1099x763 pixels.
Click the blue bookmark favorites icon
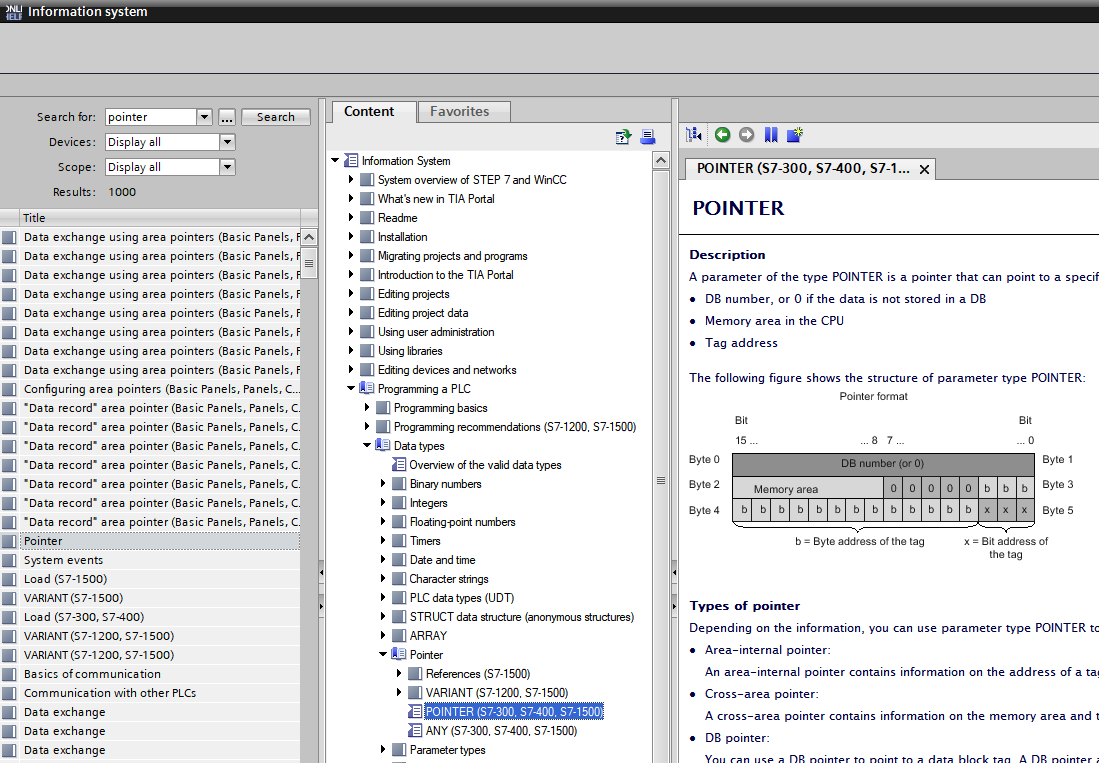[770, 135]
